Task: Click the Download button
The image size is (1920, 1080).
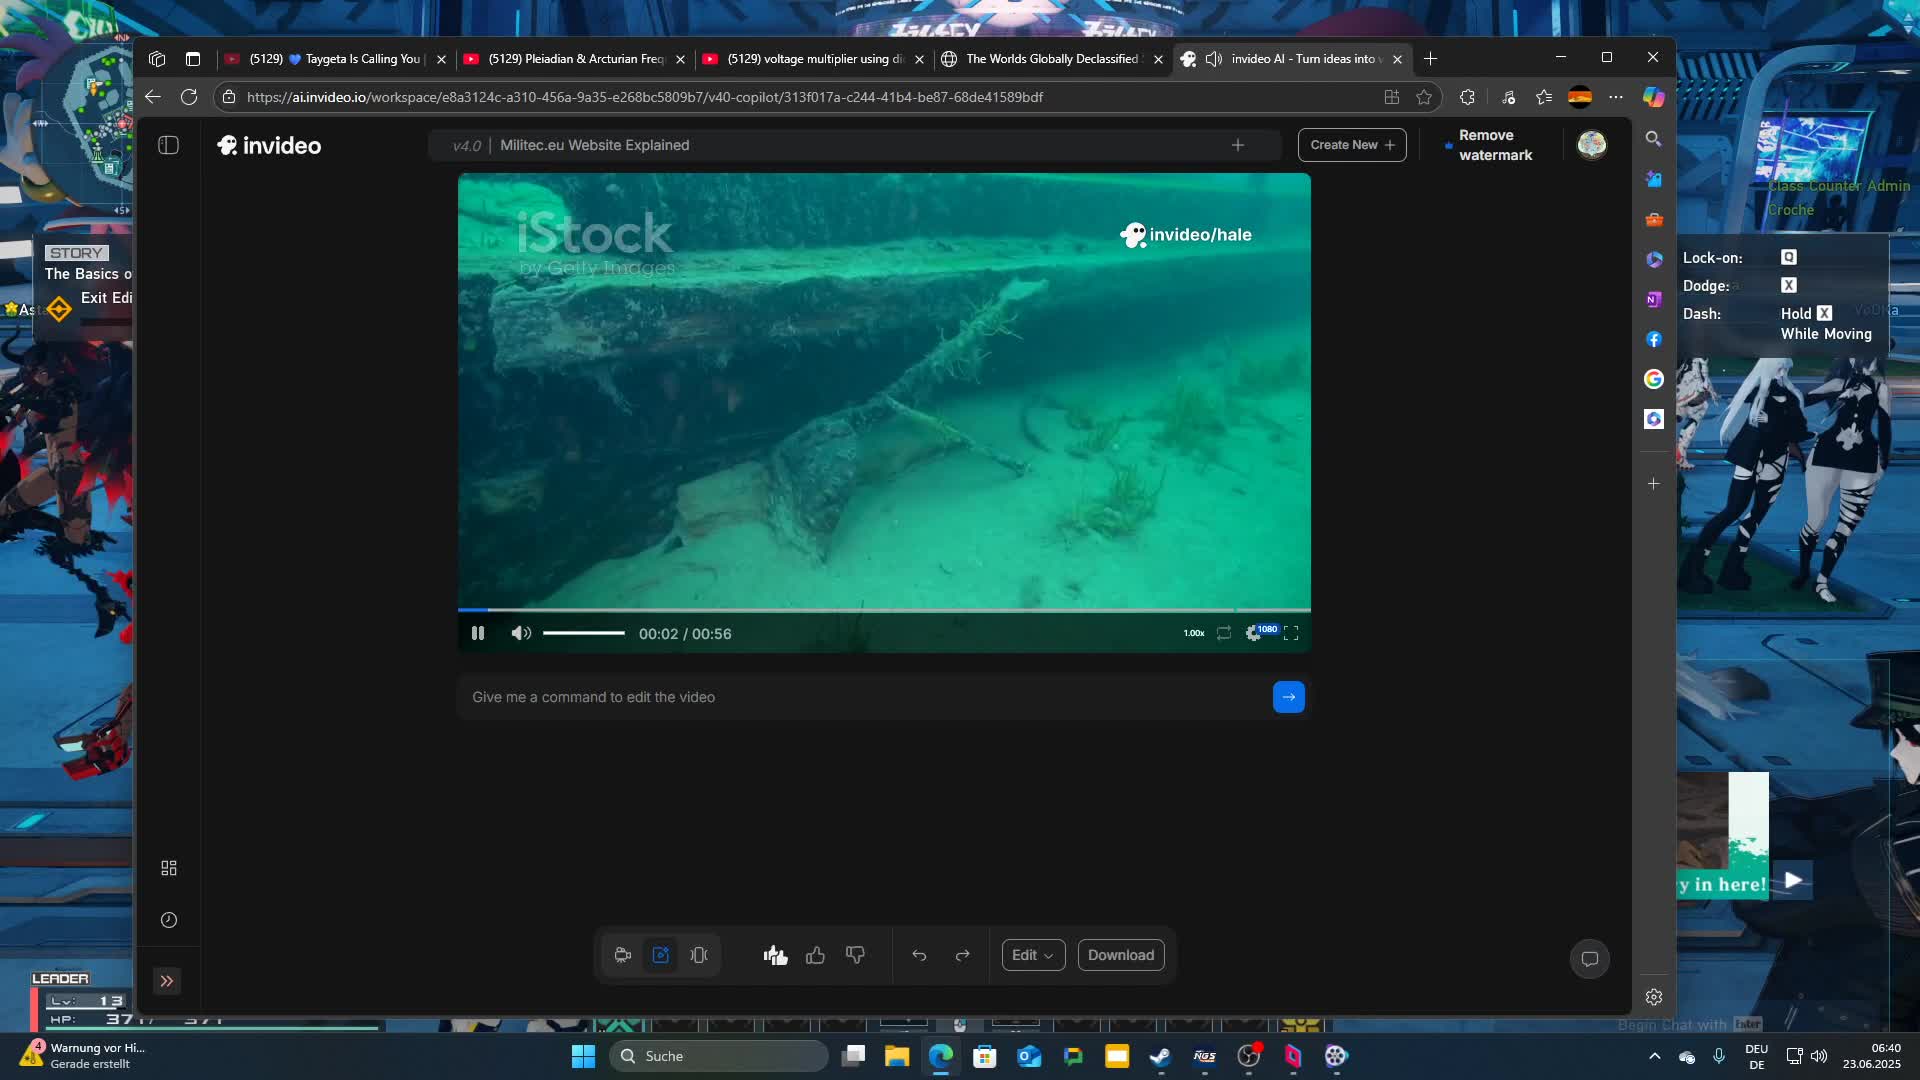Action: (1120, 955)
